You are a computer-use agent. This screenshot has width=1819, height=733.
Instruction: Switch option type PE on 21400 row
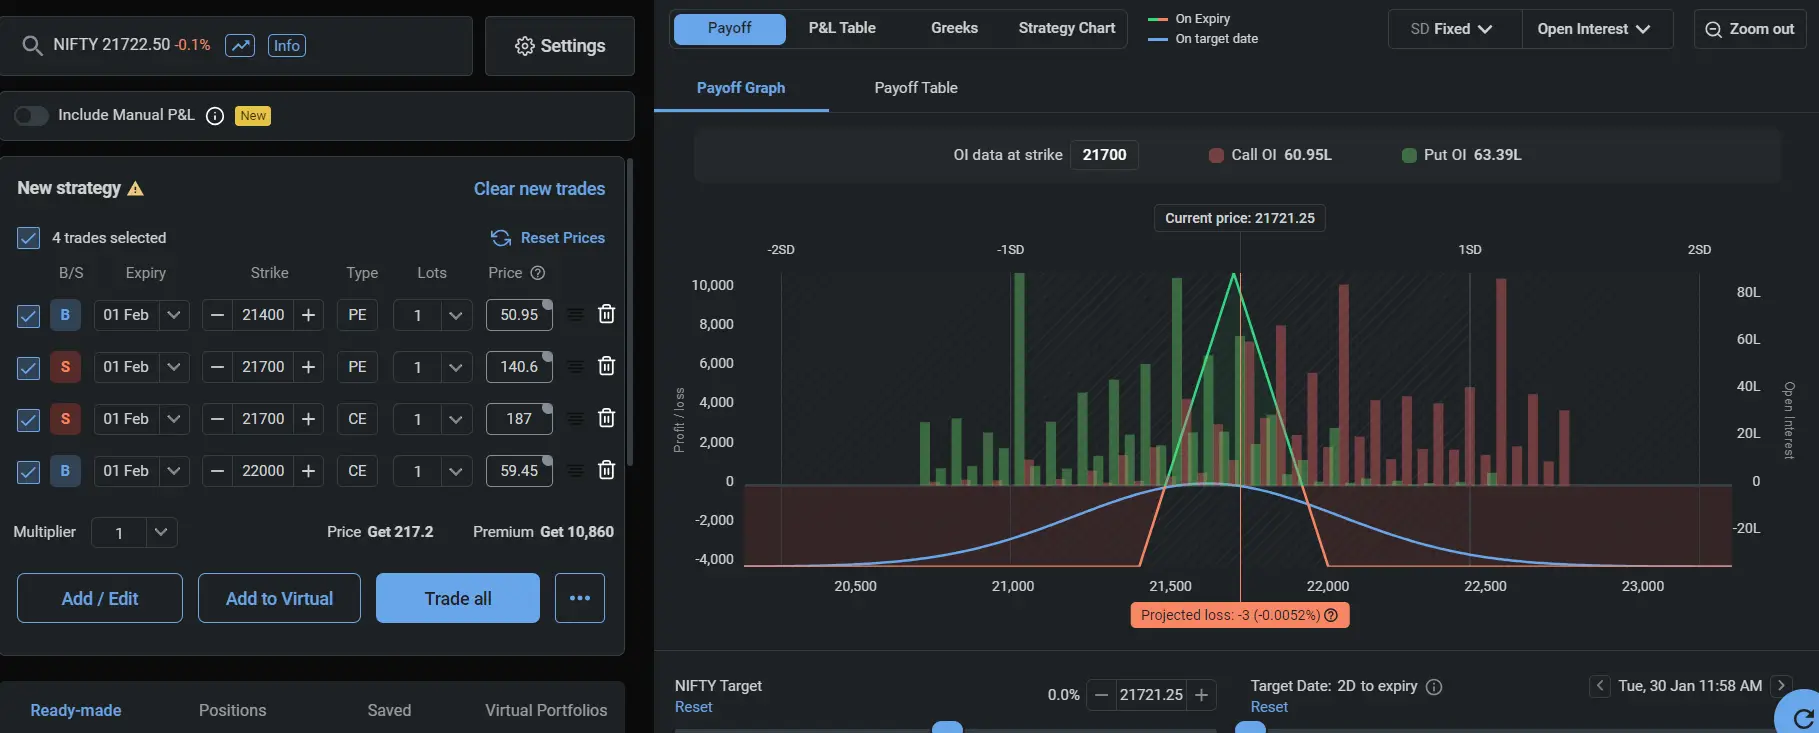(357, 315)
